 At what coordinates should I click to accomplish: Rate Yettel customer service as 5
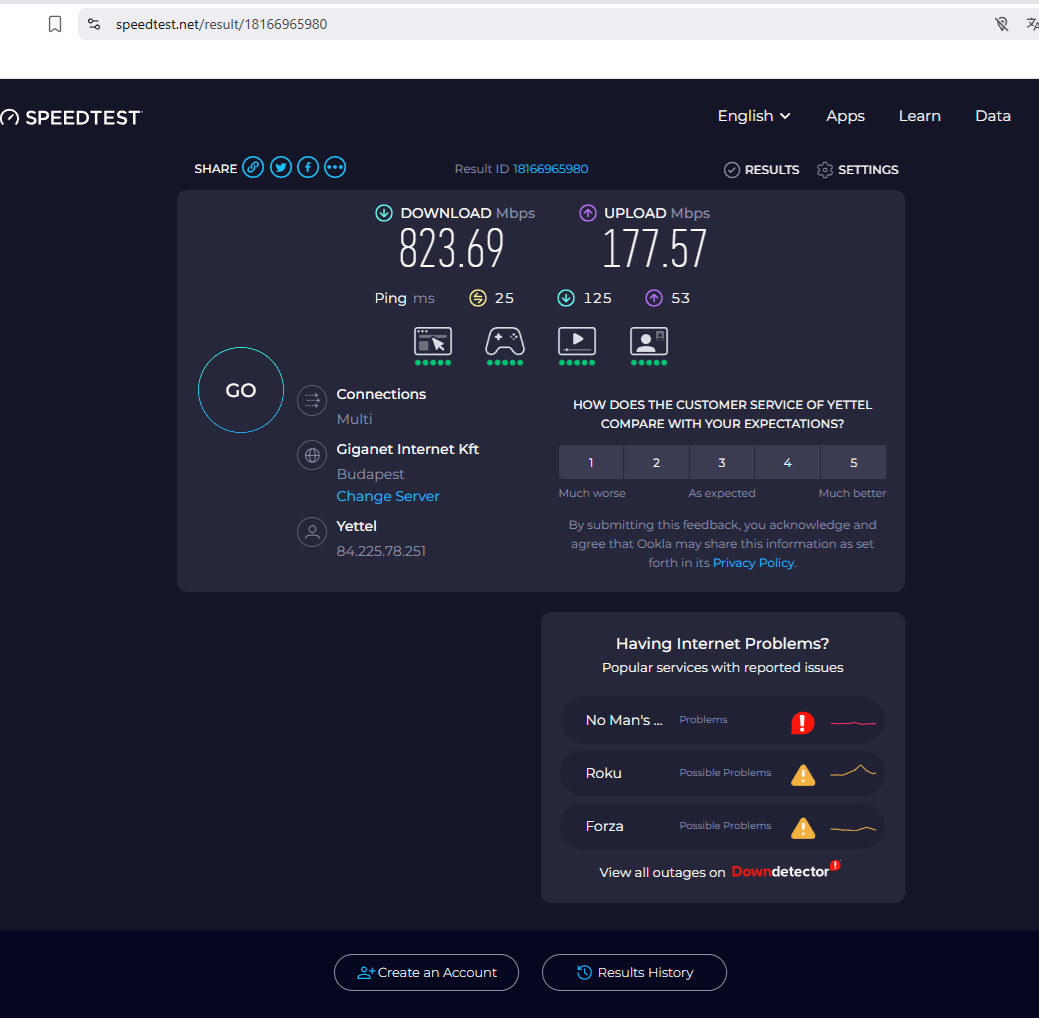coord(853,462)
